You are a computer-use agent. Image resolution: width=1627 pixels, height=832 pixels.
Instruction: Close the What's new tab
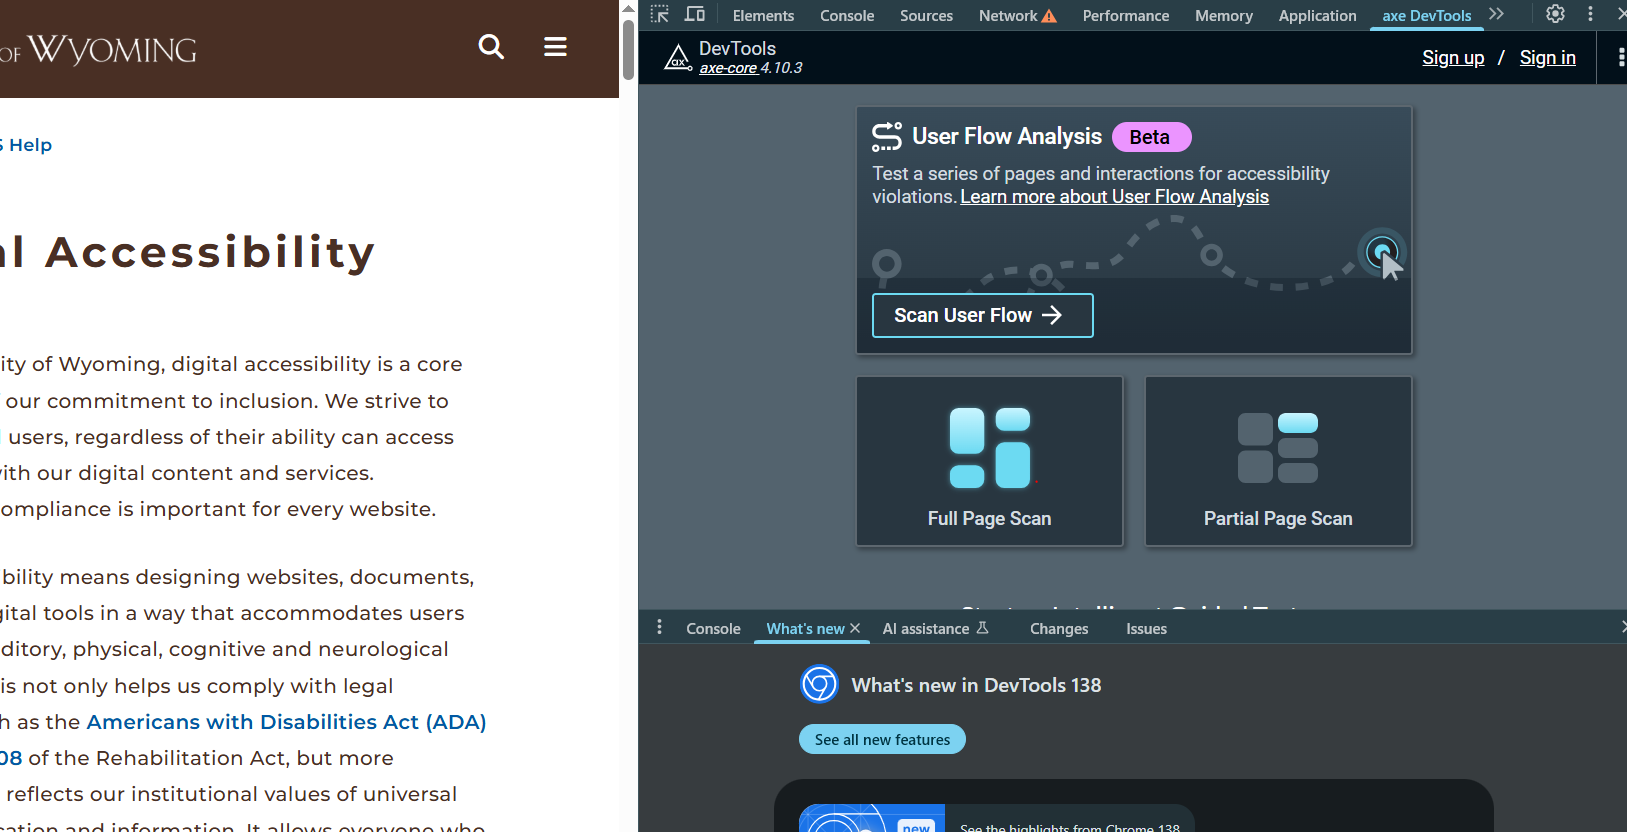click(x=855, y=628)
